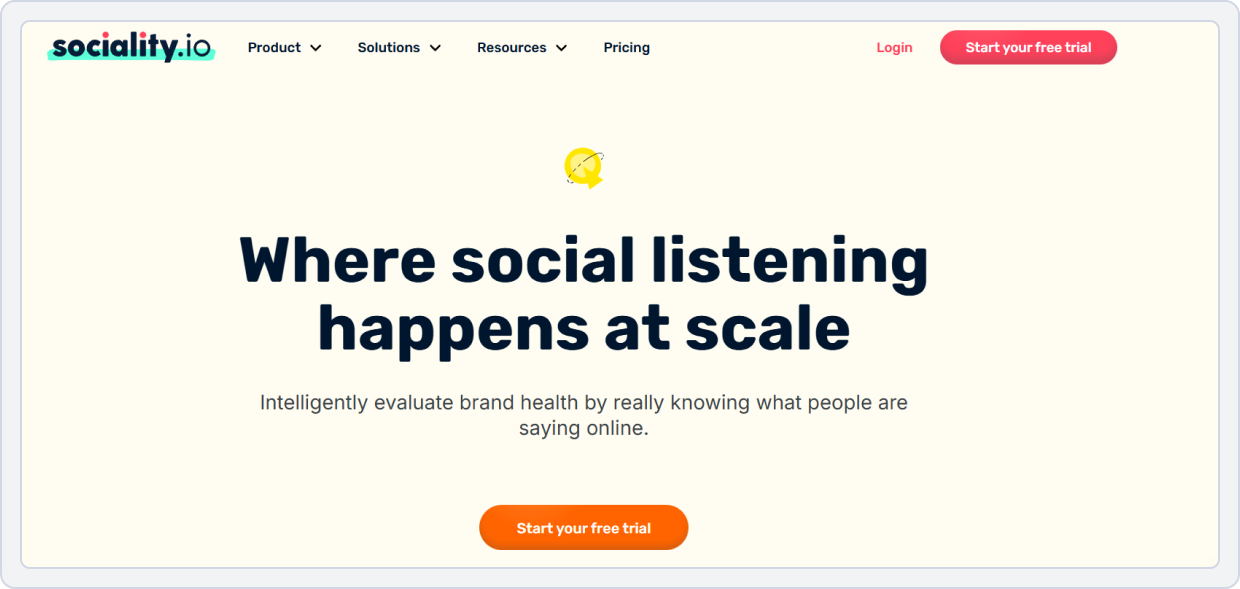This screenshot has height=589, width=1240.
Task: Expand the Product dropdown
Action: coord(275,47)
